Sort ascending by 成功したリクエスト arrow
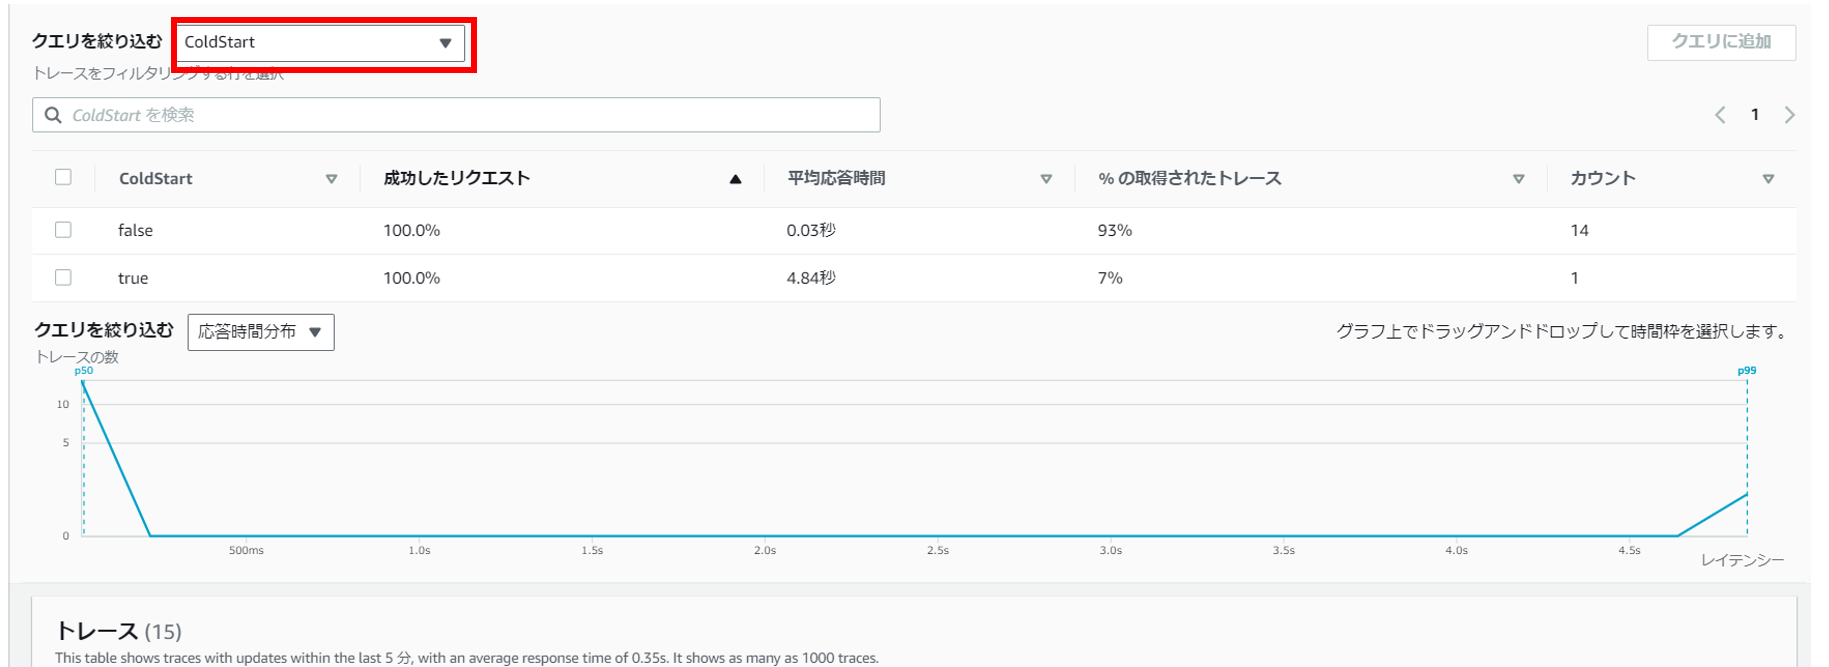The image size is (1829, 667). click(735, 179)
